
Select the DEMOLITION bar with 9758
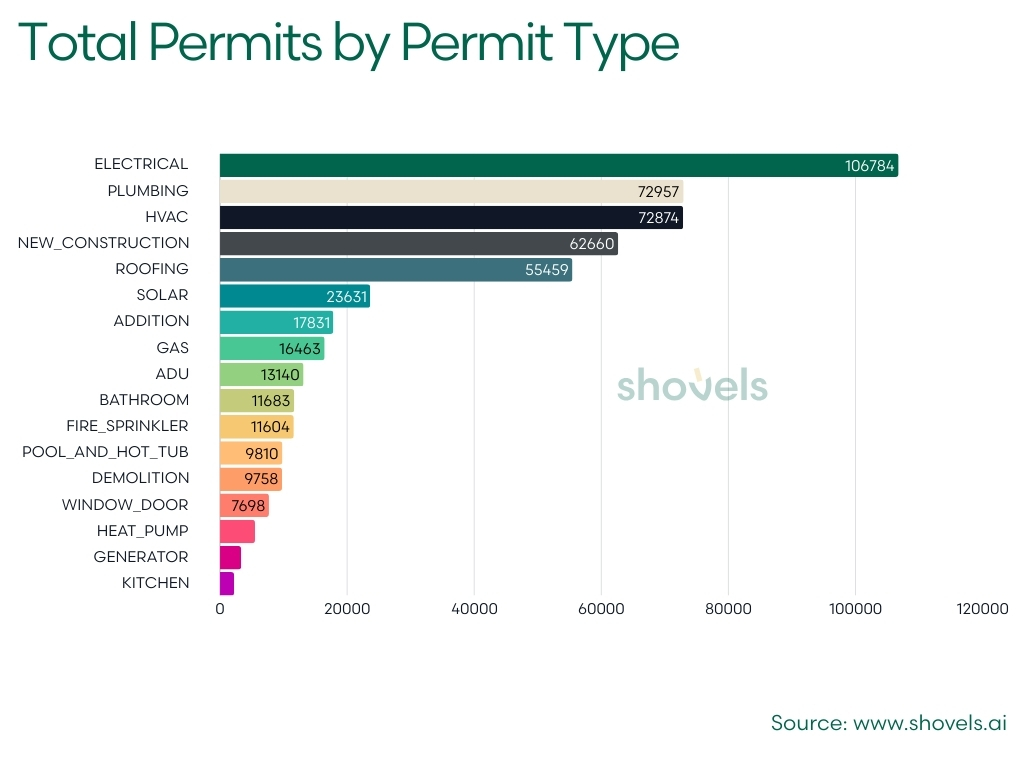click(x=251, y=479)
